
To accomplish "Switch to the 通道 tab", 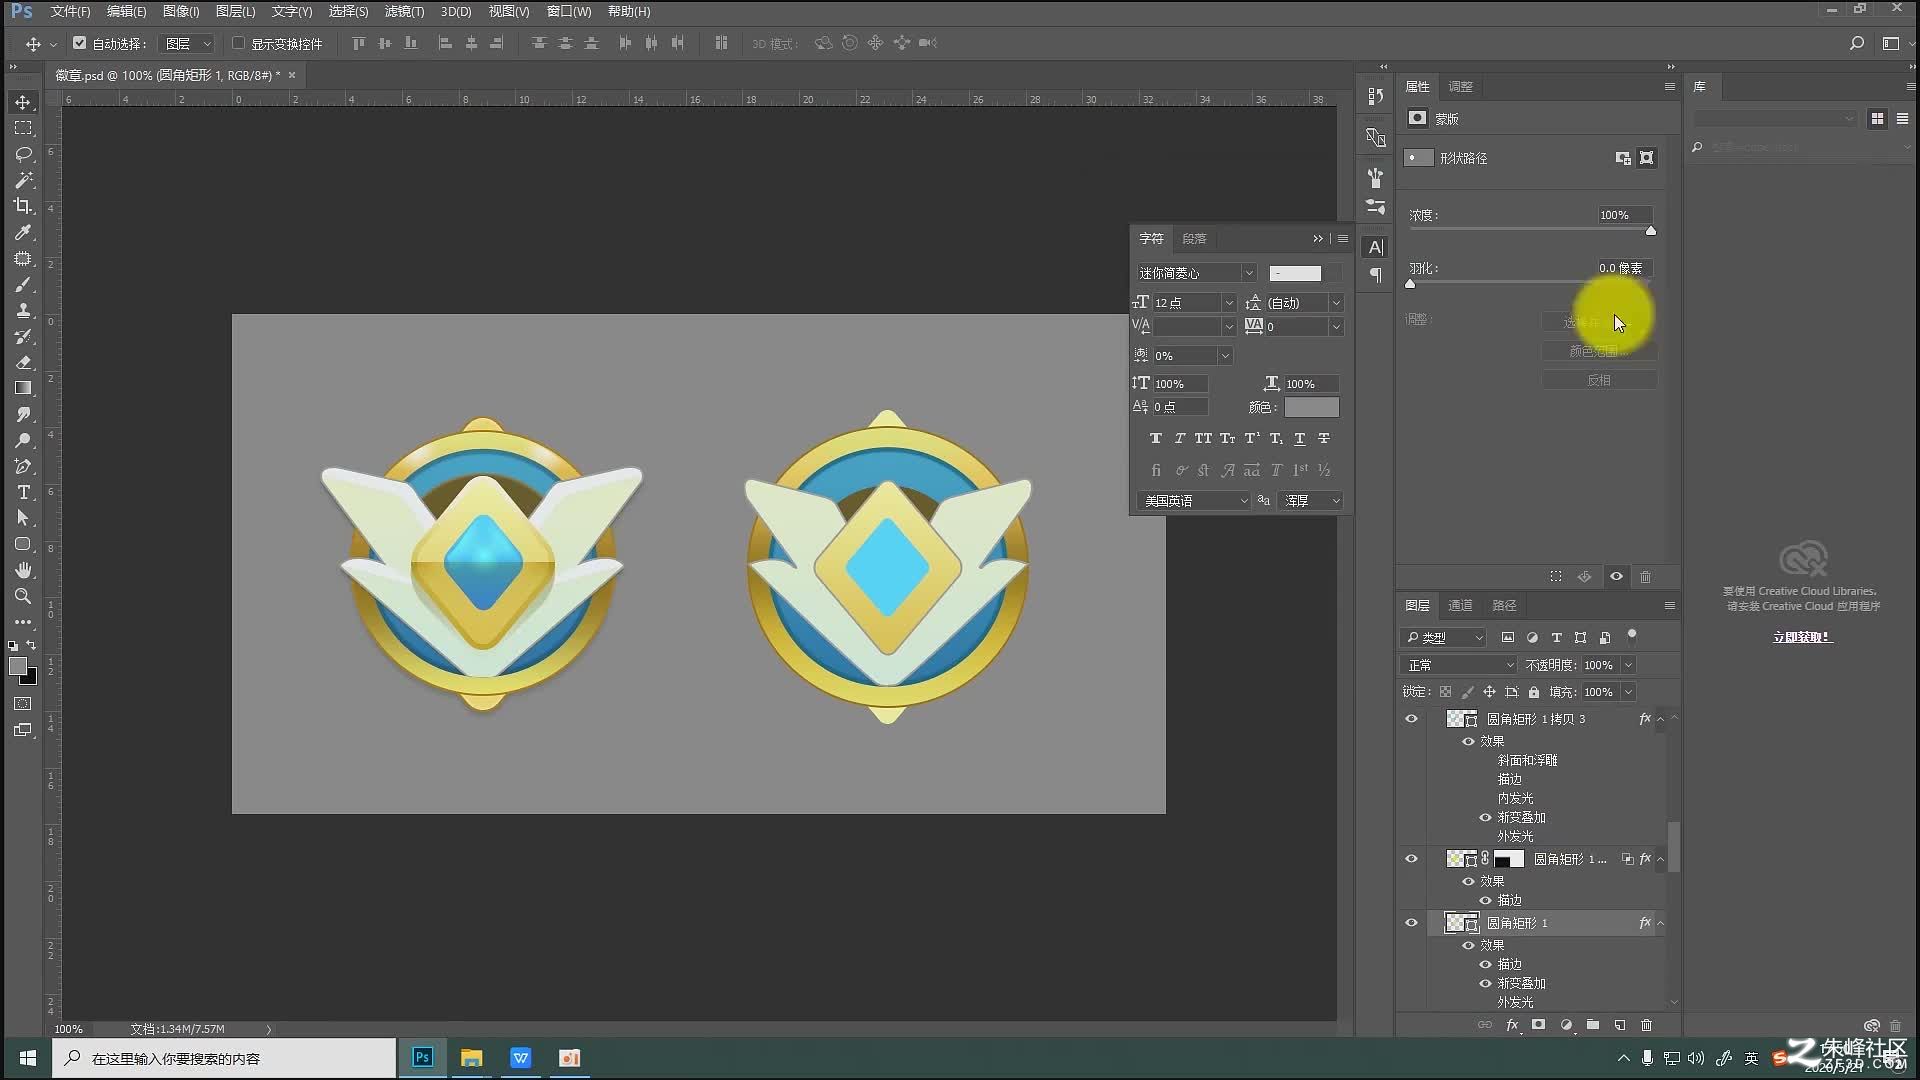I will click(1460, 605).
